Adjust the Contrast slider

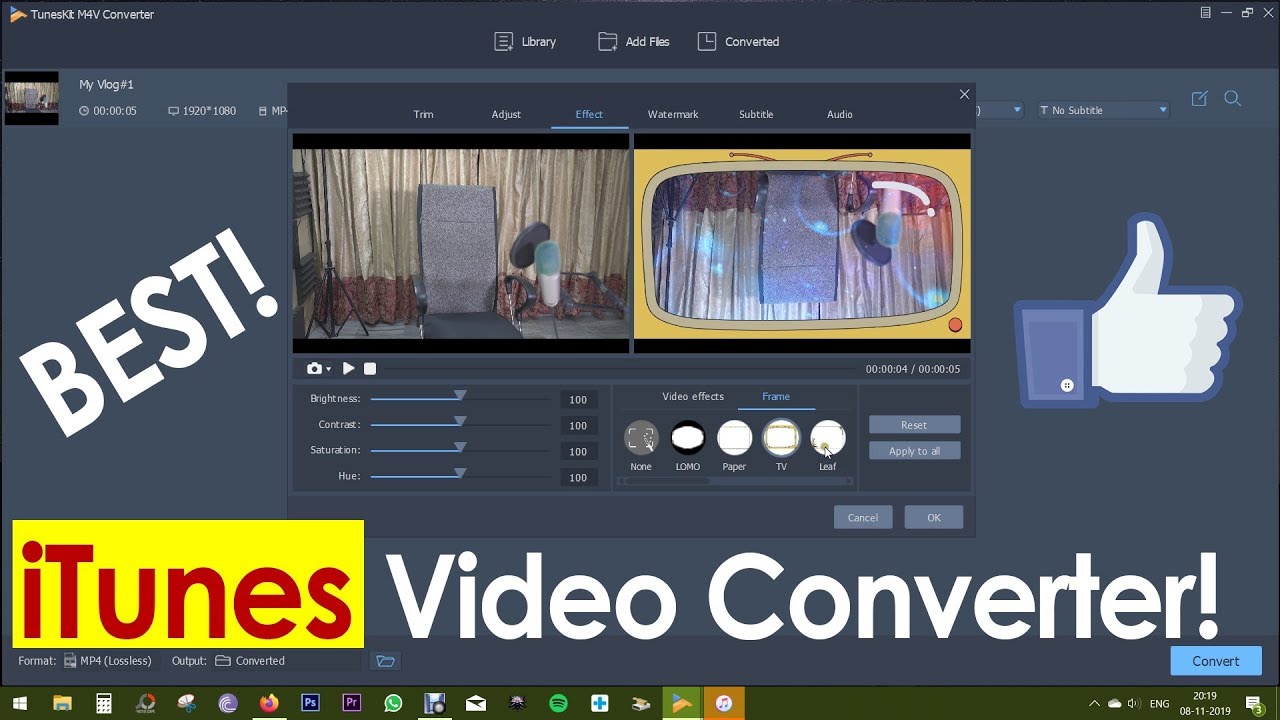tap(460, 425)
